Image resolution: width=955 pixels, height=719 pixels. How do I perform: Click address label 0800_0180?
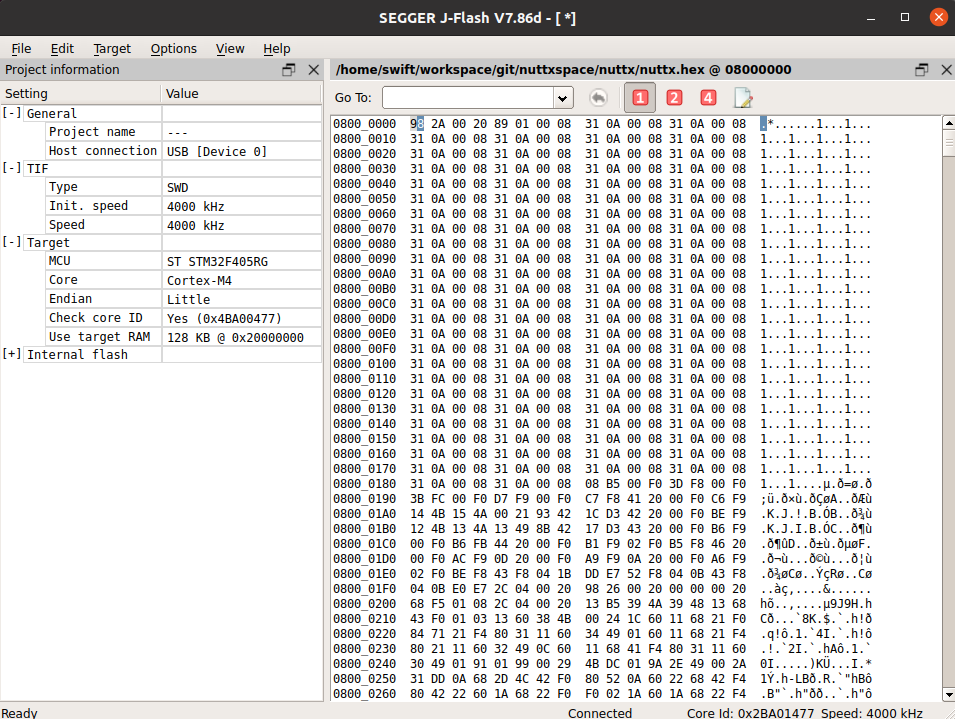(x=364, y=484)
